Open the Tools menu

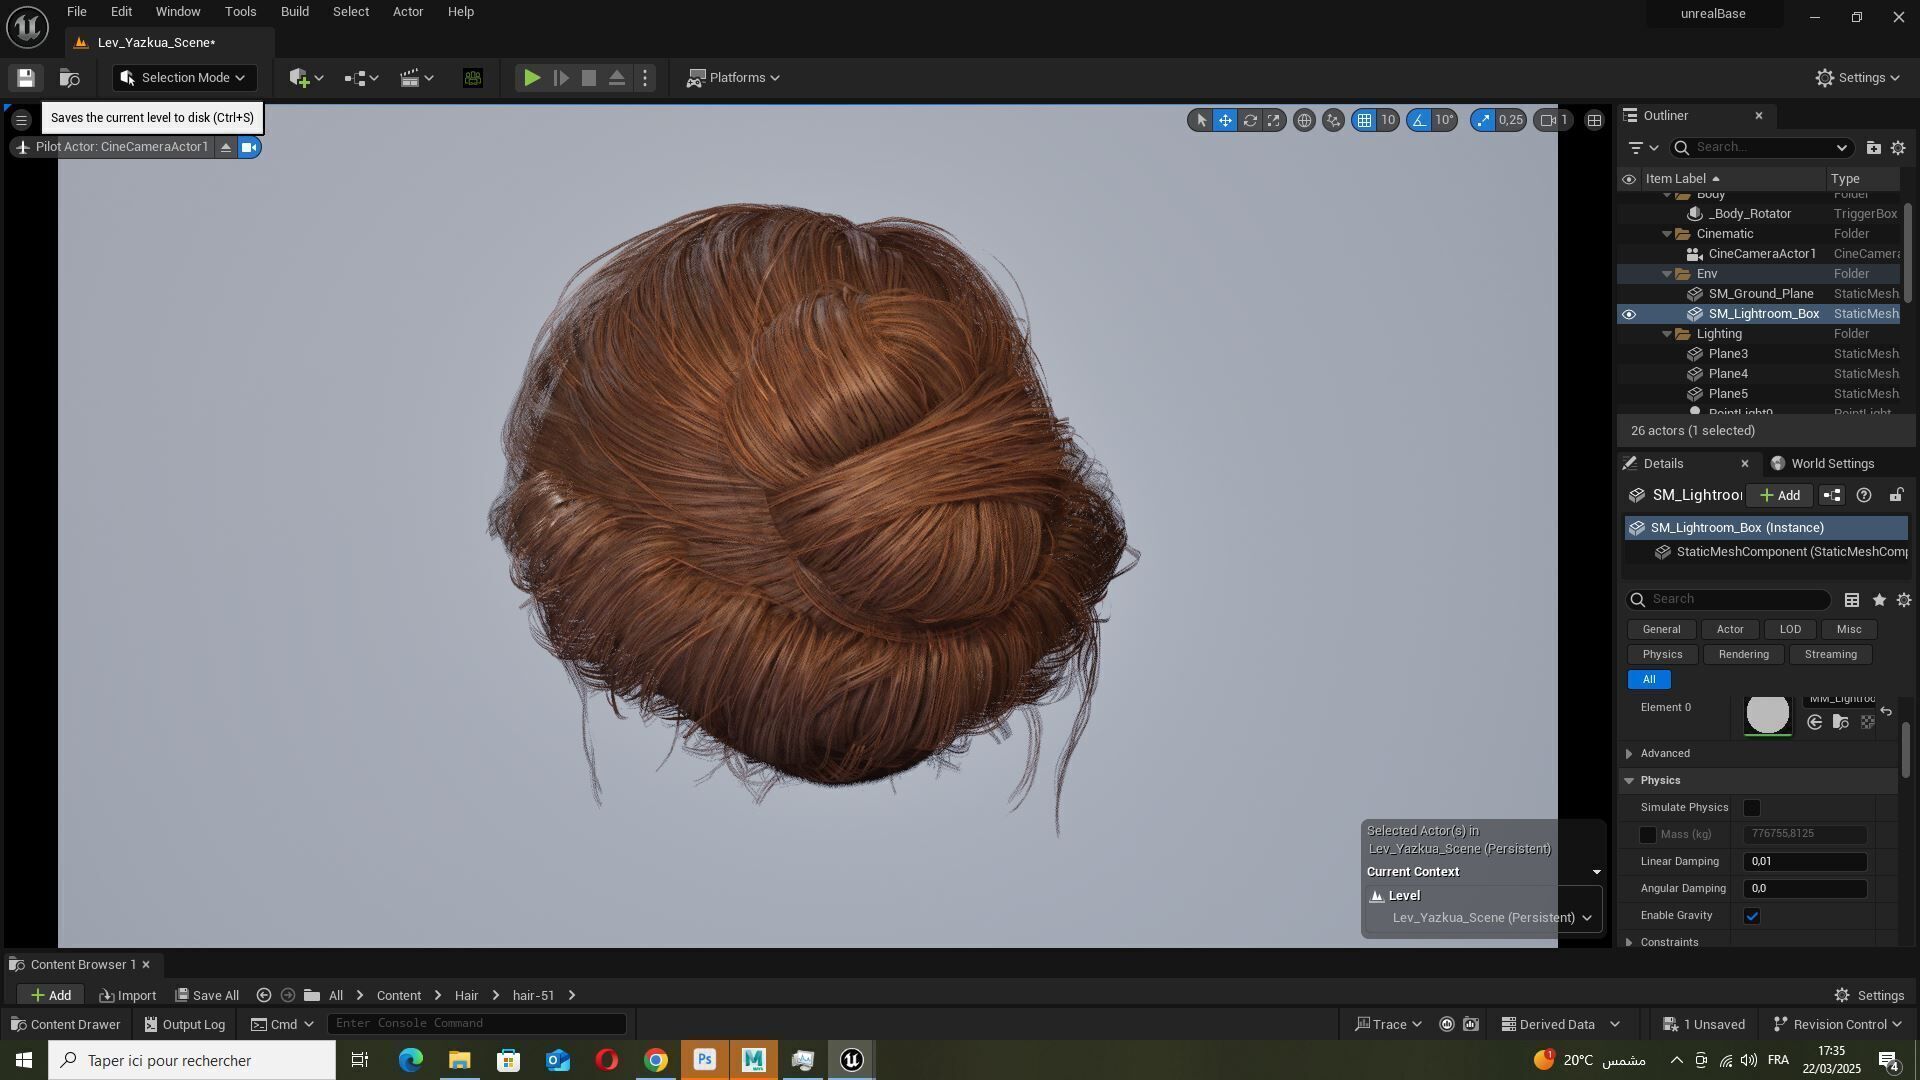[x=240, y=12]
